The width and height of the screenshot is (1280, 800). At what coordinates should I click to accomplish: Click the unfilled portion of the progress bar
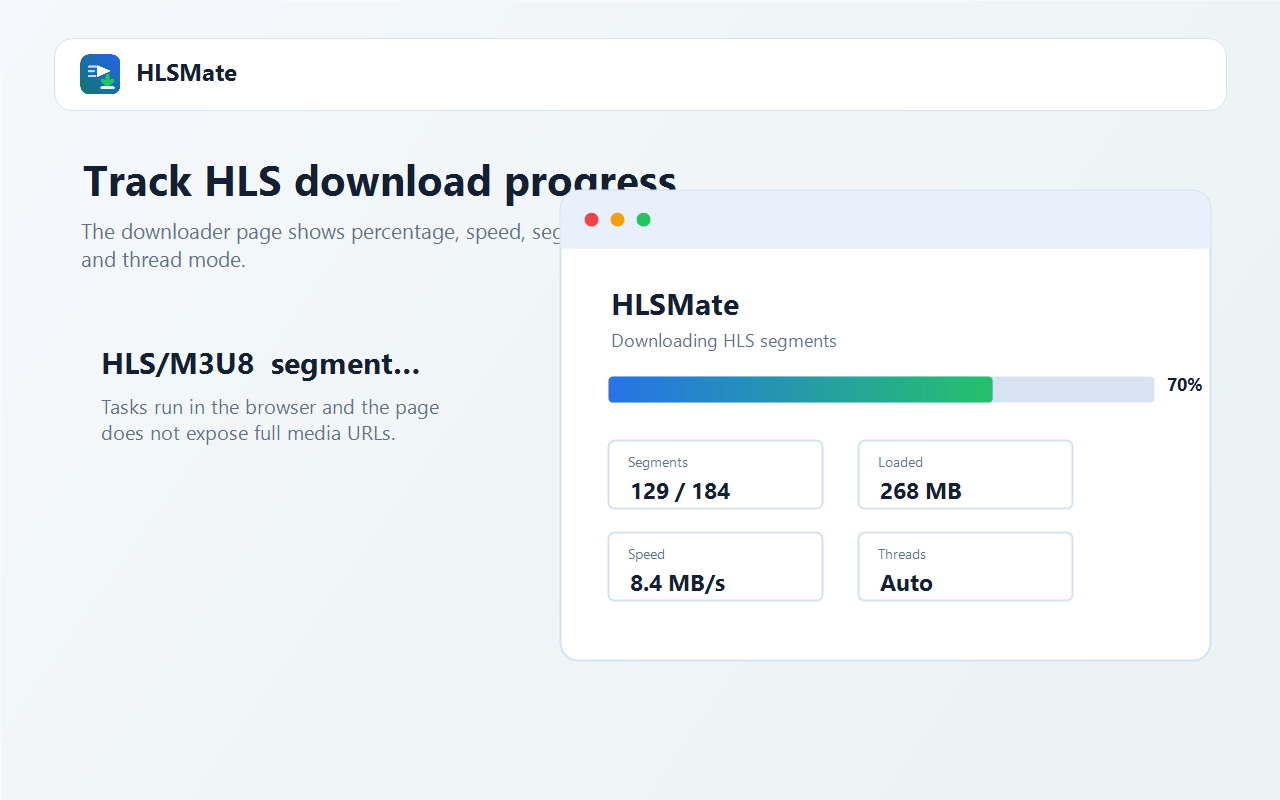tap(1073, 389)
